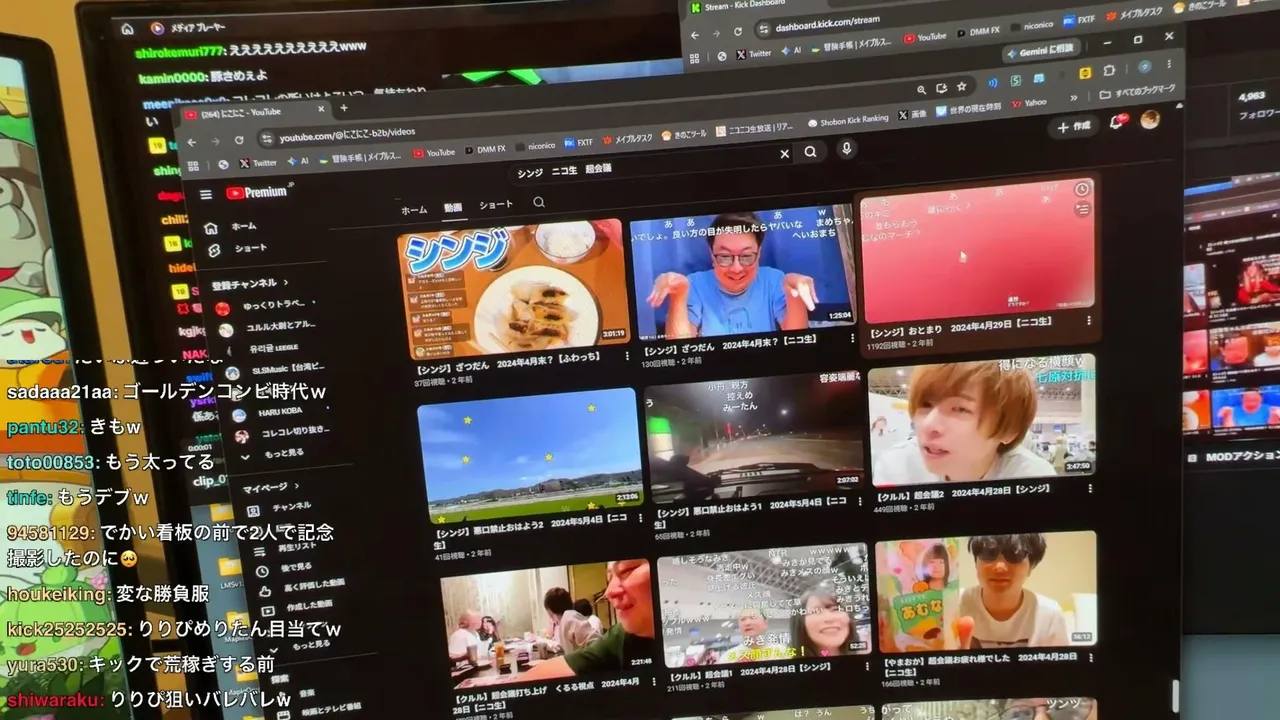This screenshot has width=1280, height=720.
Task: Click the YouTube address bar URL
Action: pos(348,134)
